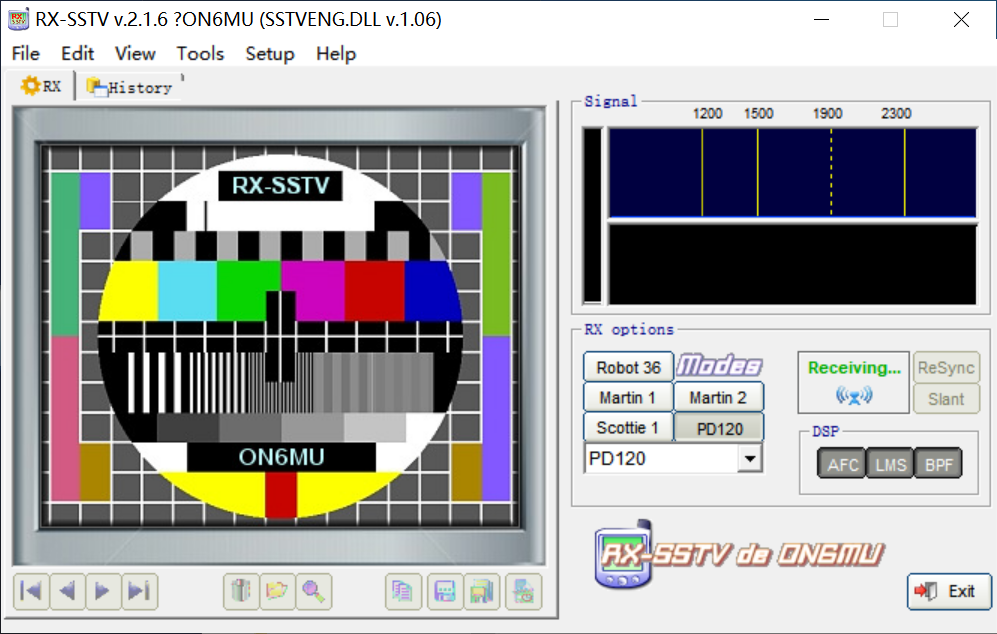Toggle the BPF DSP filter
This screenshot has height=634, width=997.
(x=939, y=464)
